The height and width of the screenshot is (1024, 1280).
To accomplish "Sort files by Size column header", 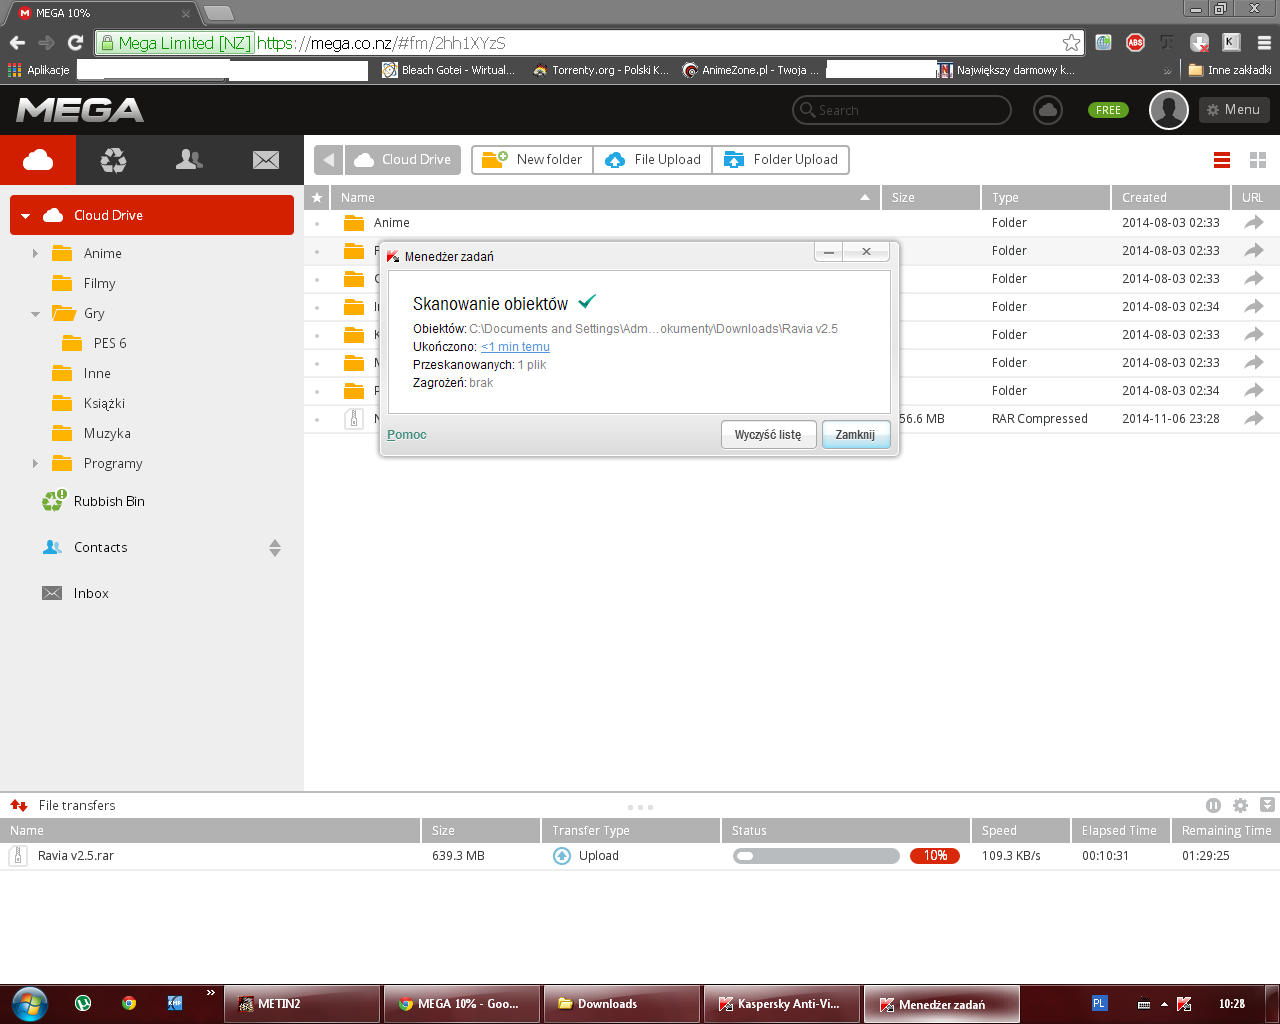I will click(931, 198).
